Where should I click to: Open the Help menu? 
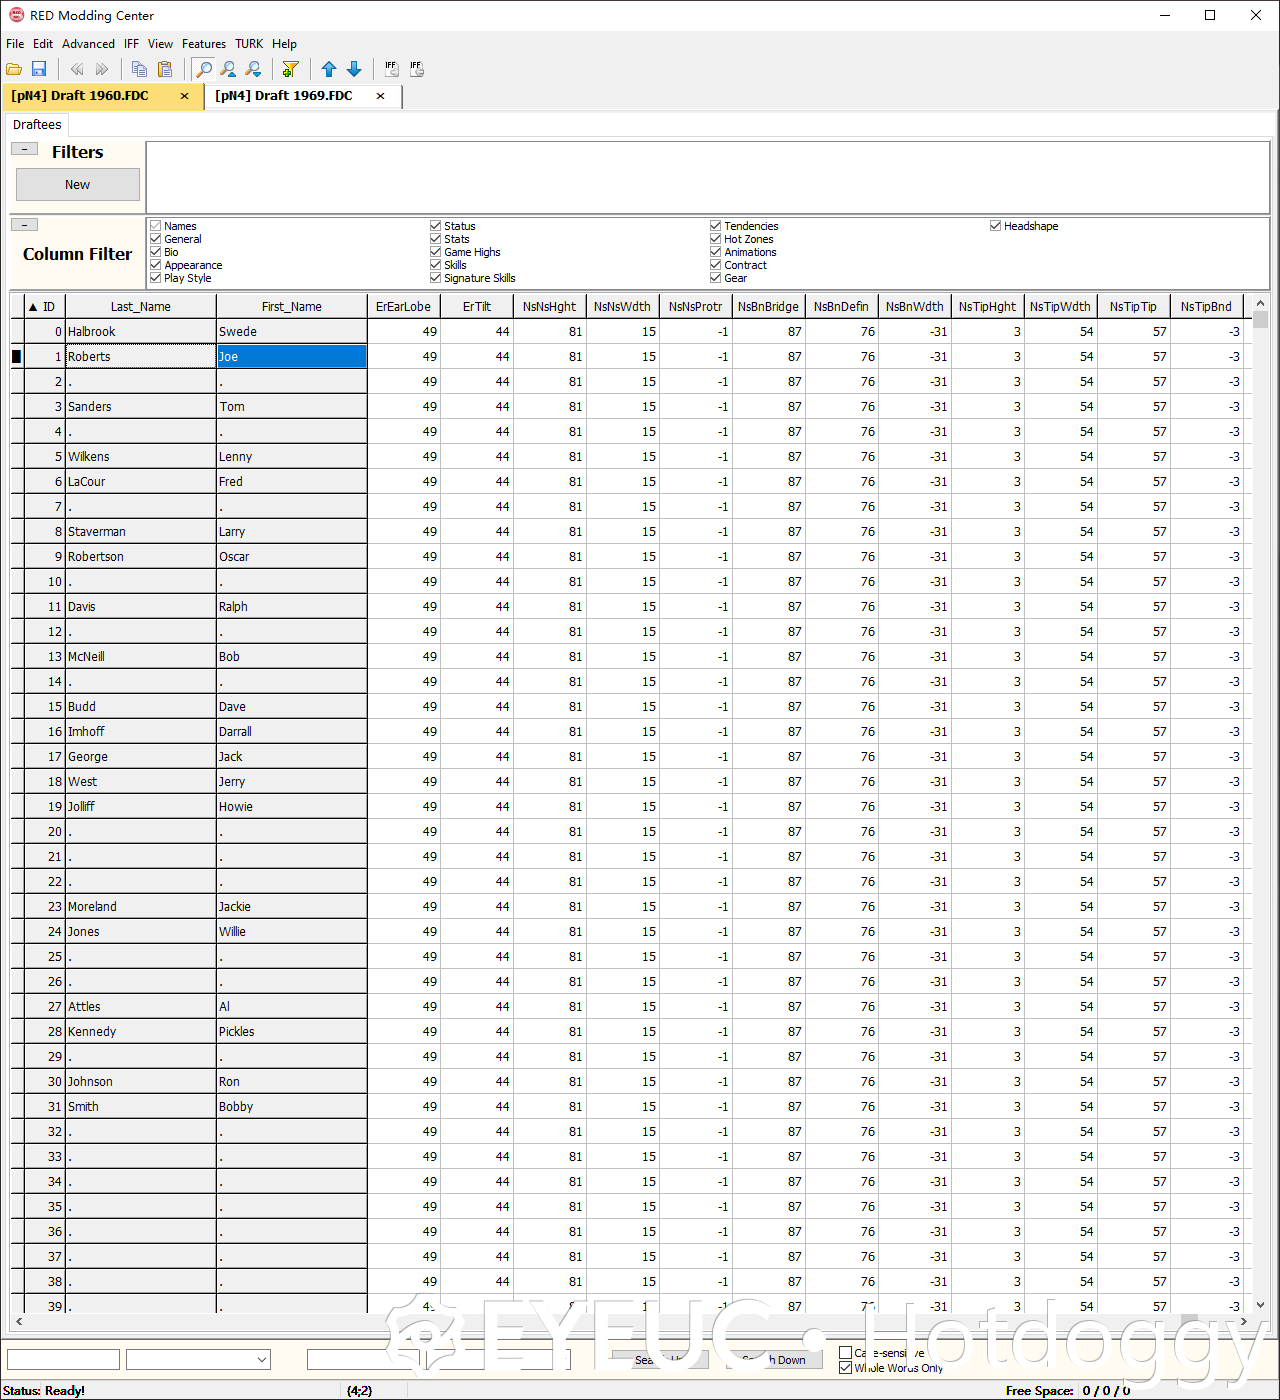tap(285, 44)
